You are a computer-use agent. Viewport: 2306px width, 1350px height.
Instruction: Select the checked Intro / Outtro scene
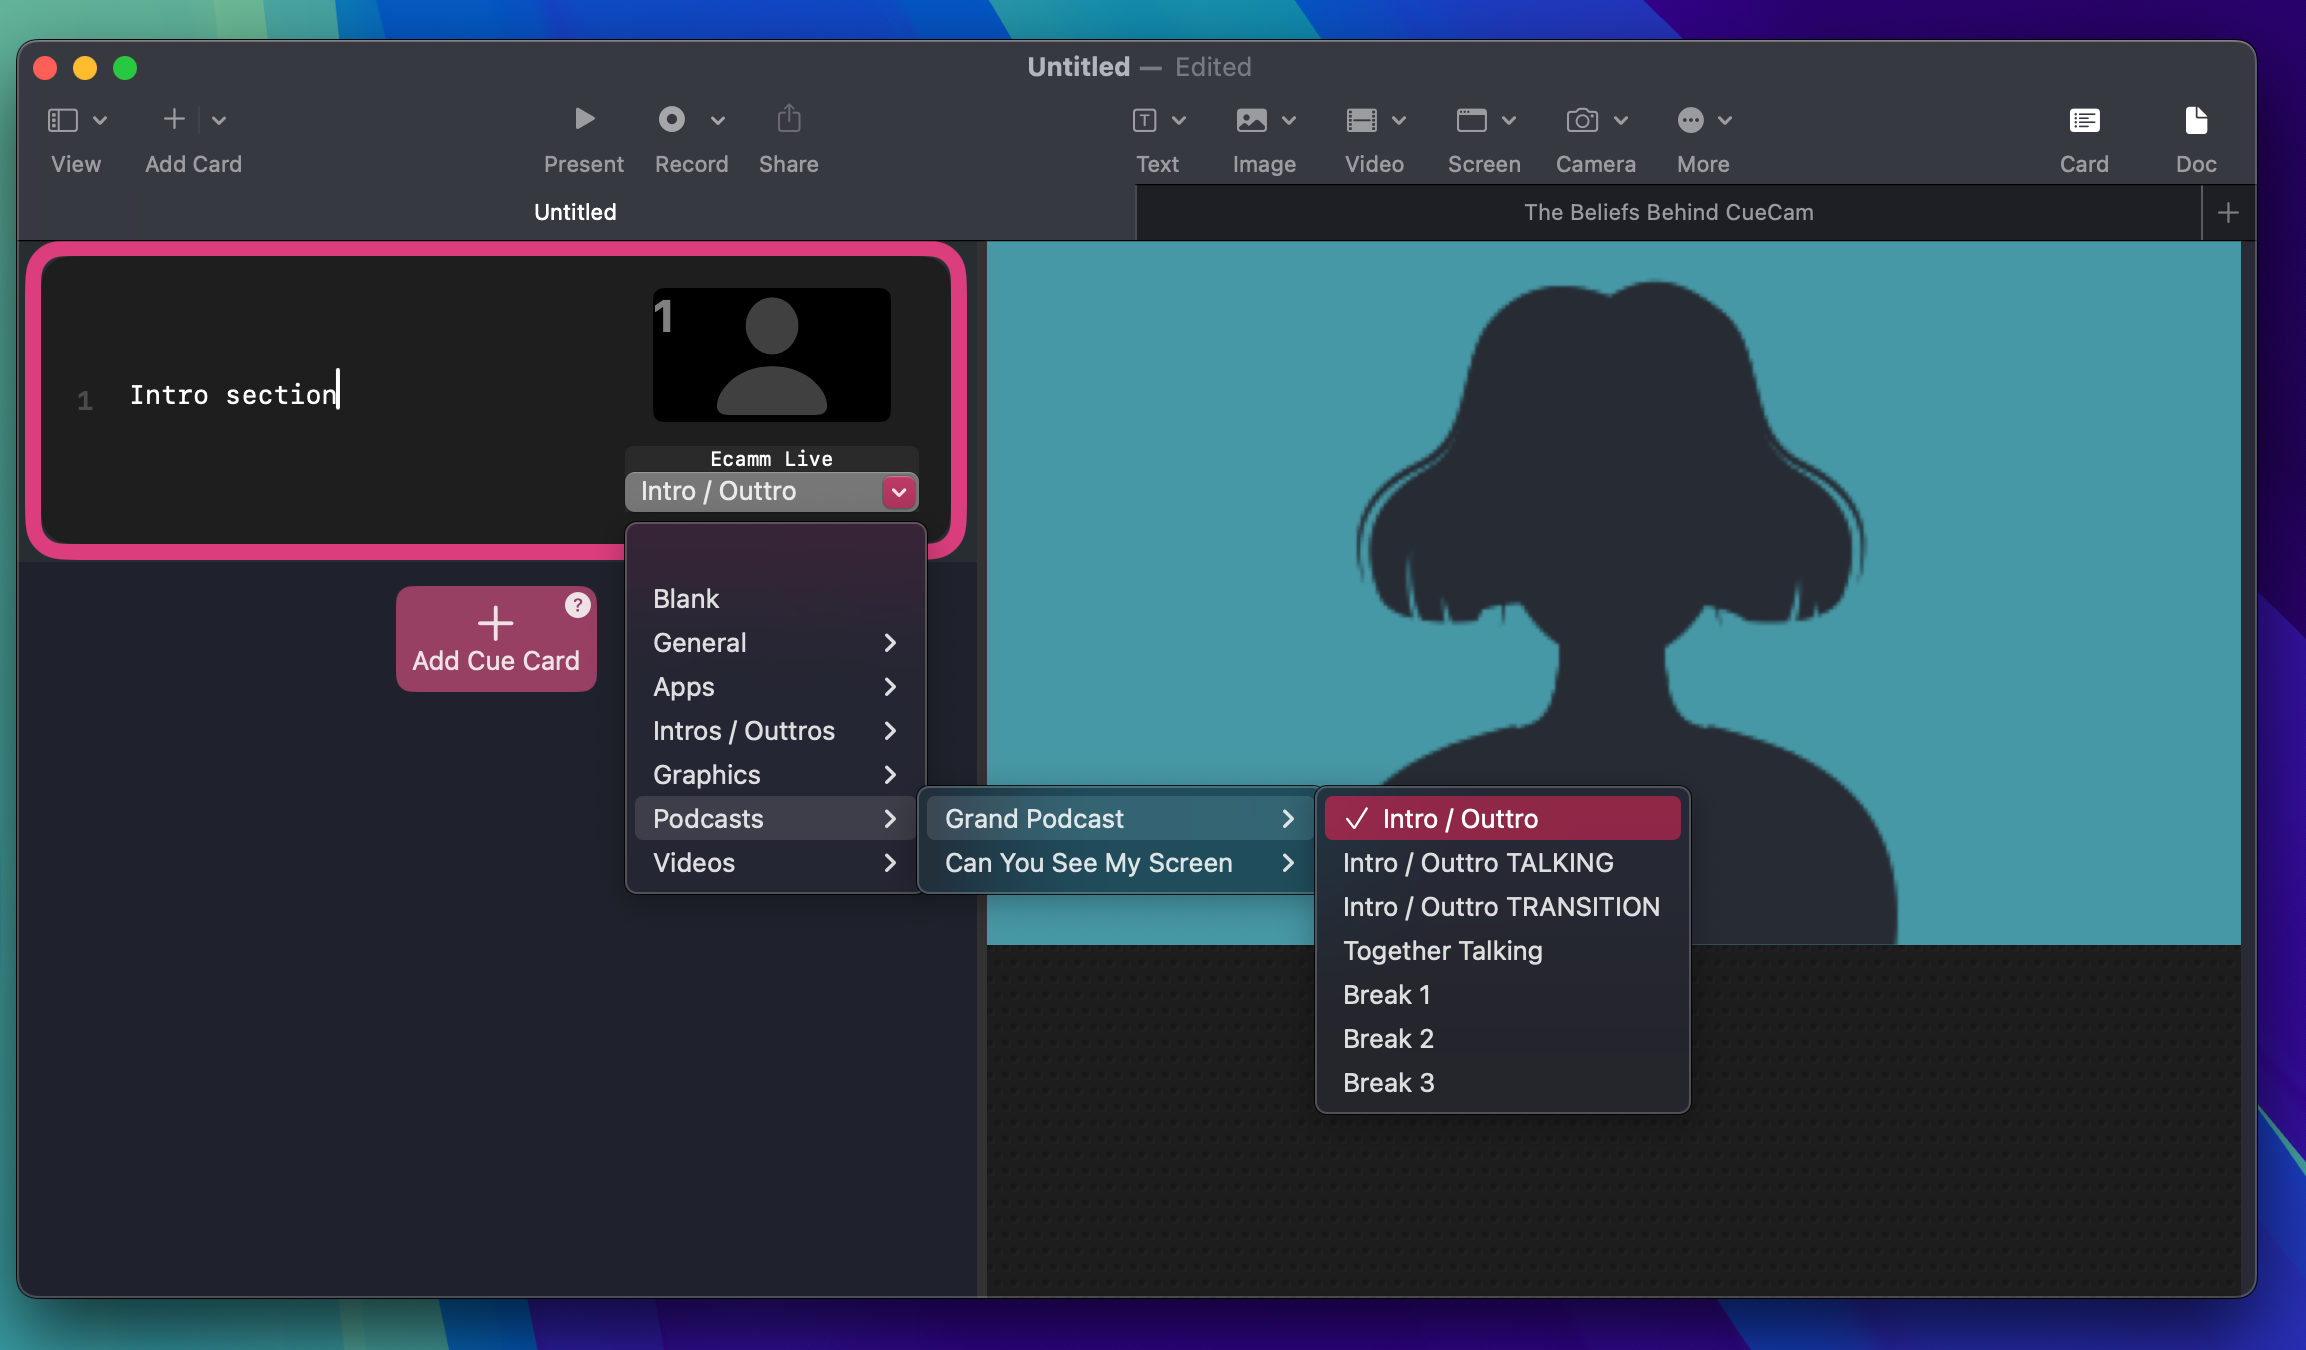point(1502,819)
